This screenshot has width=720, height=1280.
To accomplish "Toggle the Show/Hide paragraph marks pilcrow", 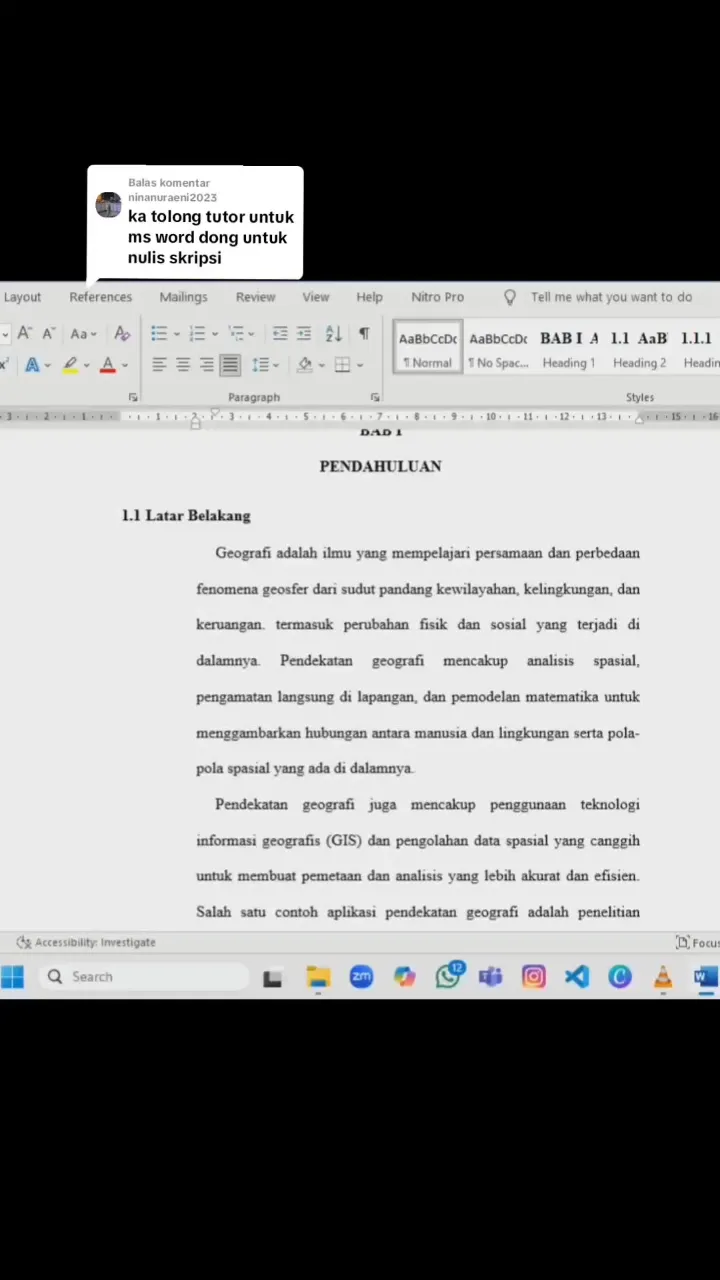I will point(364,334).
